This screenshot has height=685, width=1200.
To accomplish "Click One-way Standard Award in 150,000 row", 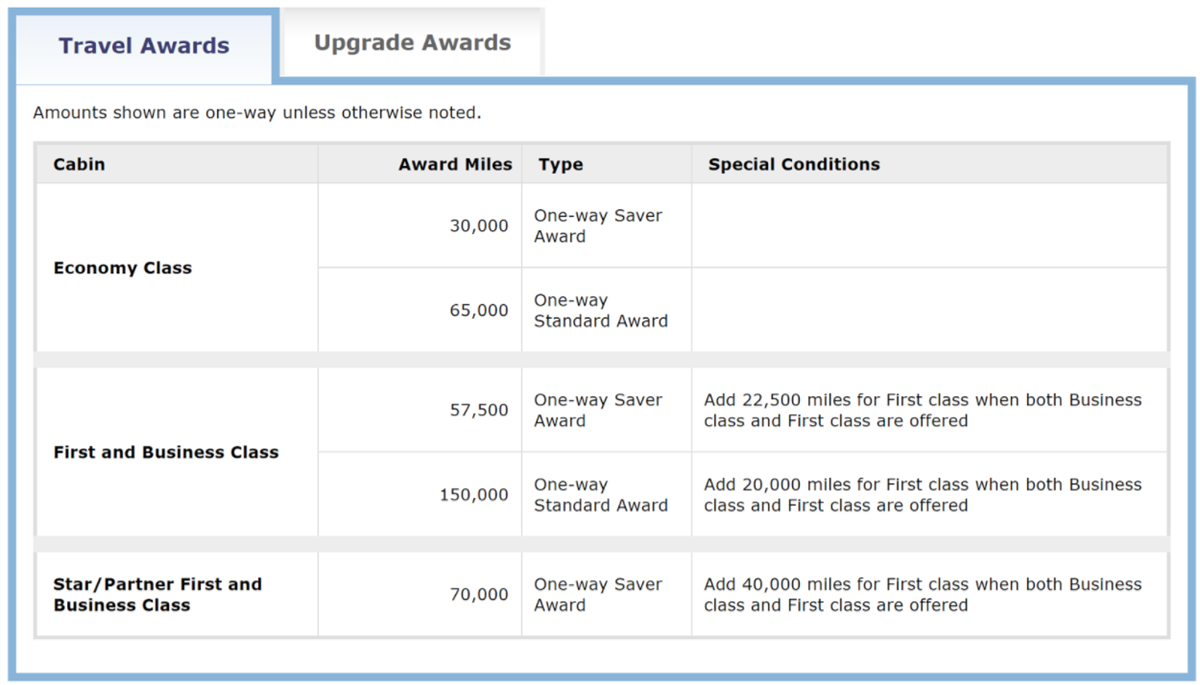I will [x=600, y=494].
